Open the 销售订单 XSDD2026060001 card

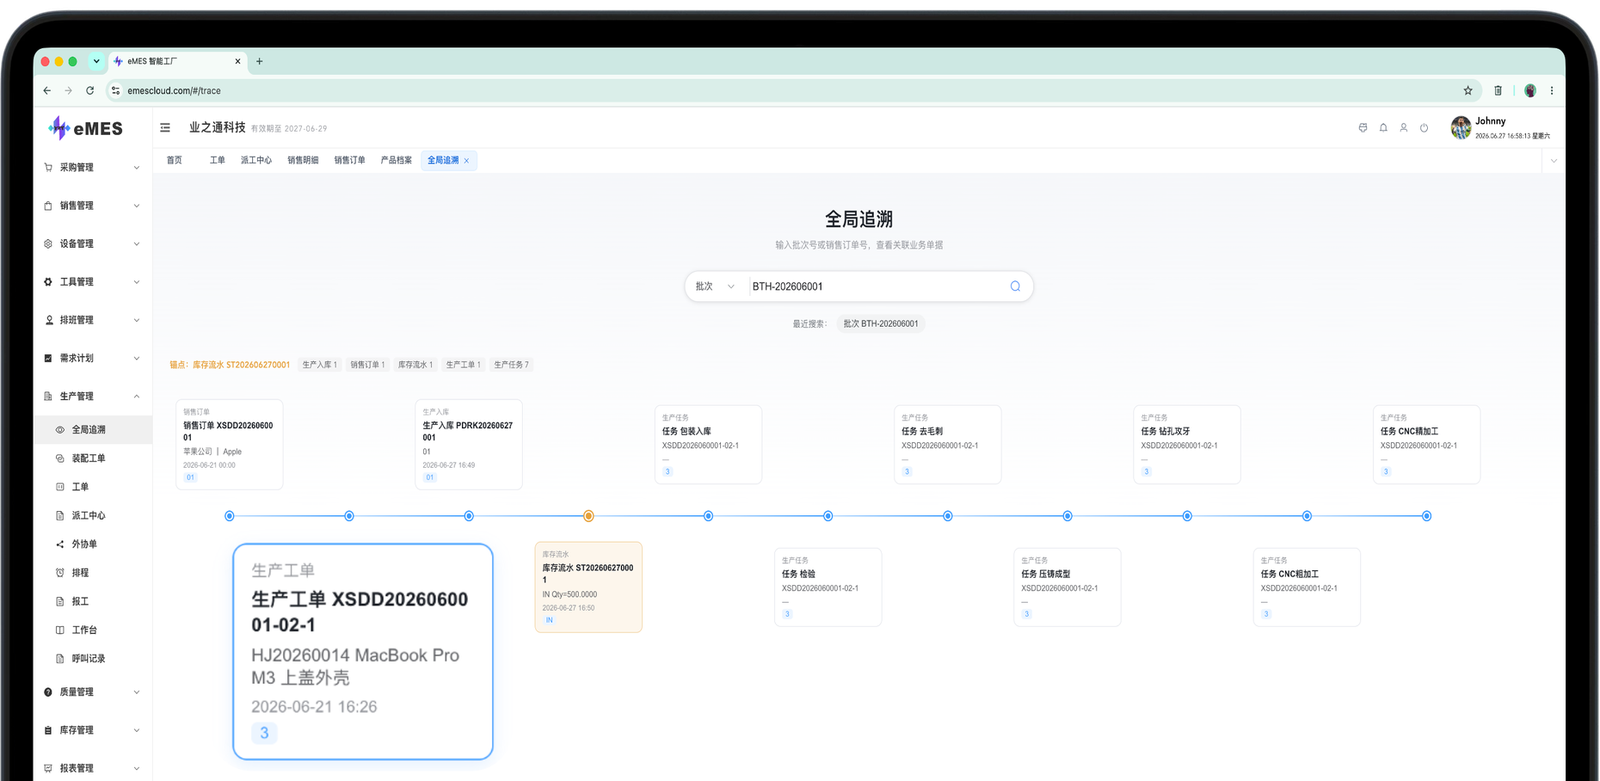pyautogui.click(x=229, y=445)
